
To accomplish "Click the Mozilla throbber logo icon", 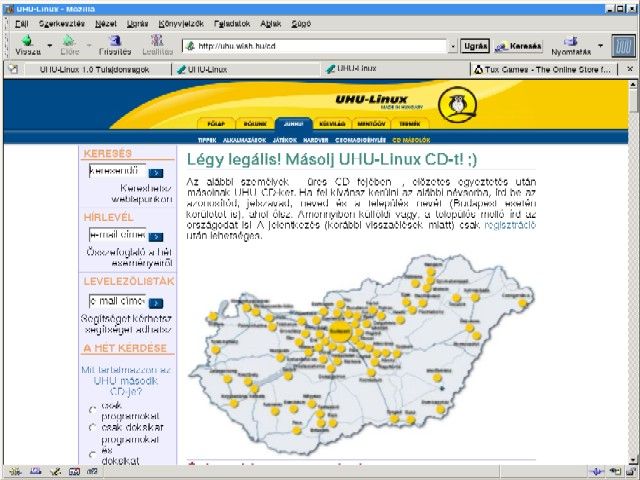I will pyautogui.click(x=623, y=46).
